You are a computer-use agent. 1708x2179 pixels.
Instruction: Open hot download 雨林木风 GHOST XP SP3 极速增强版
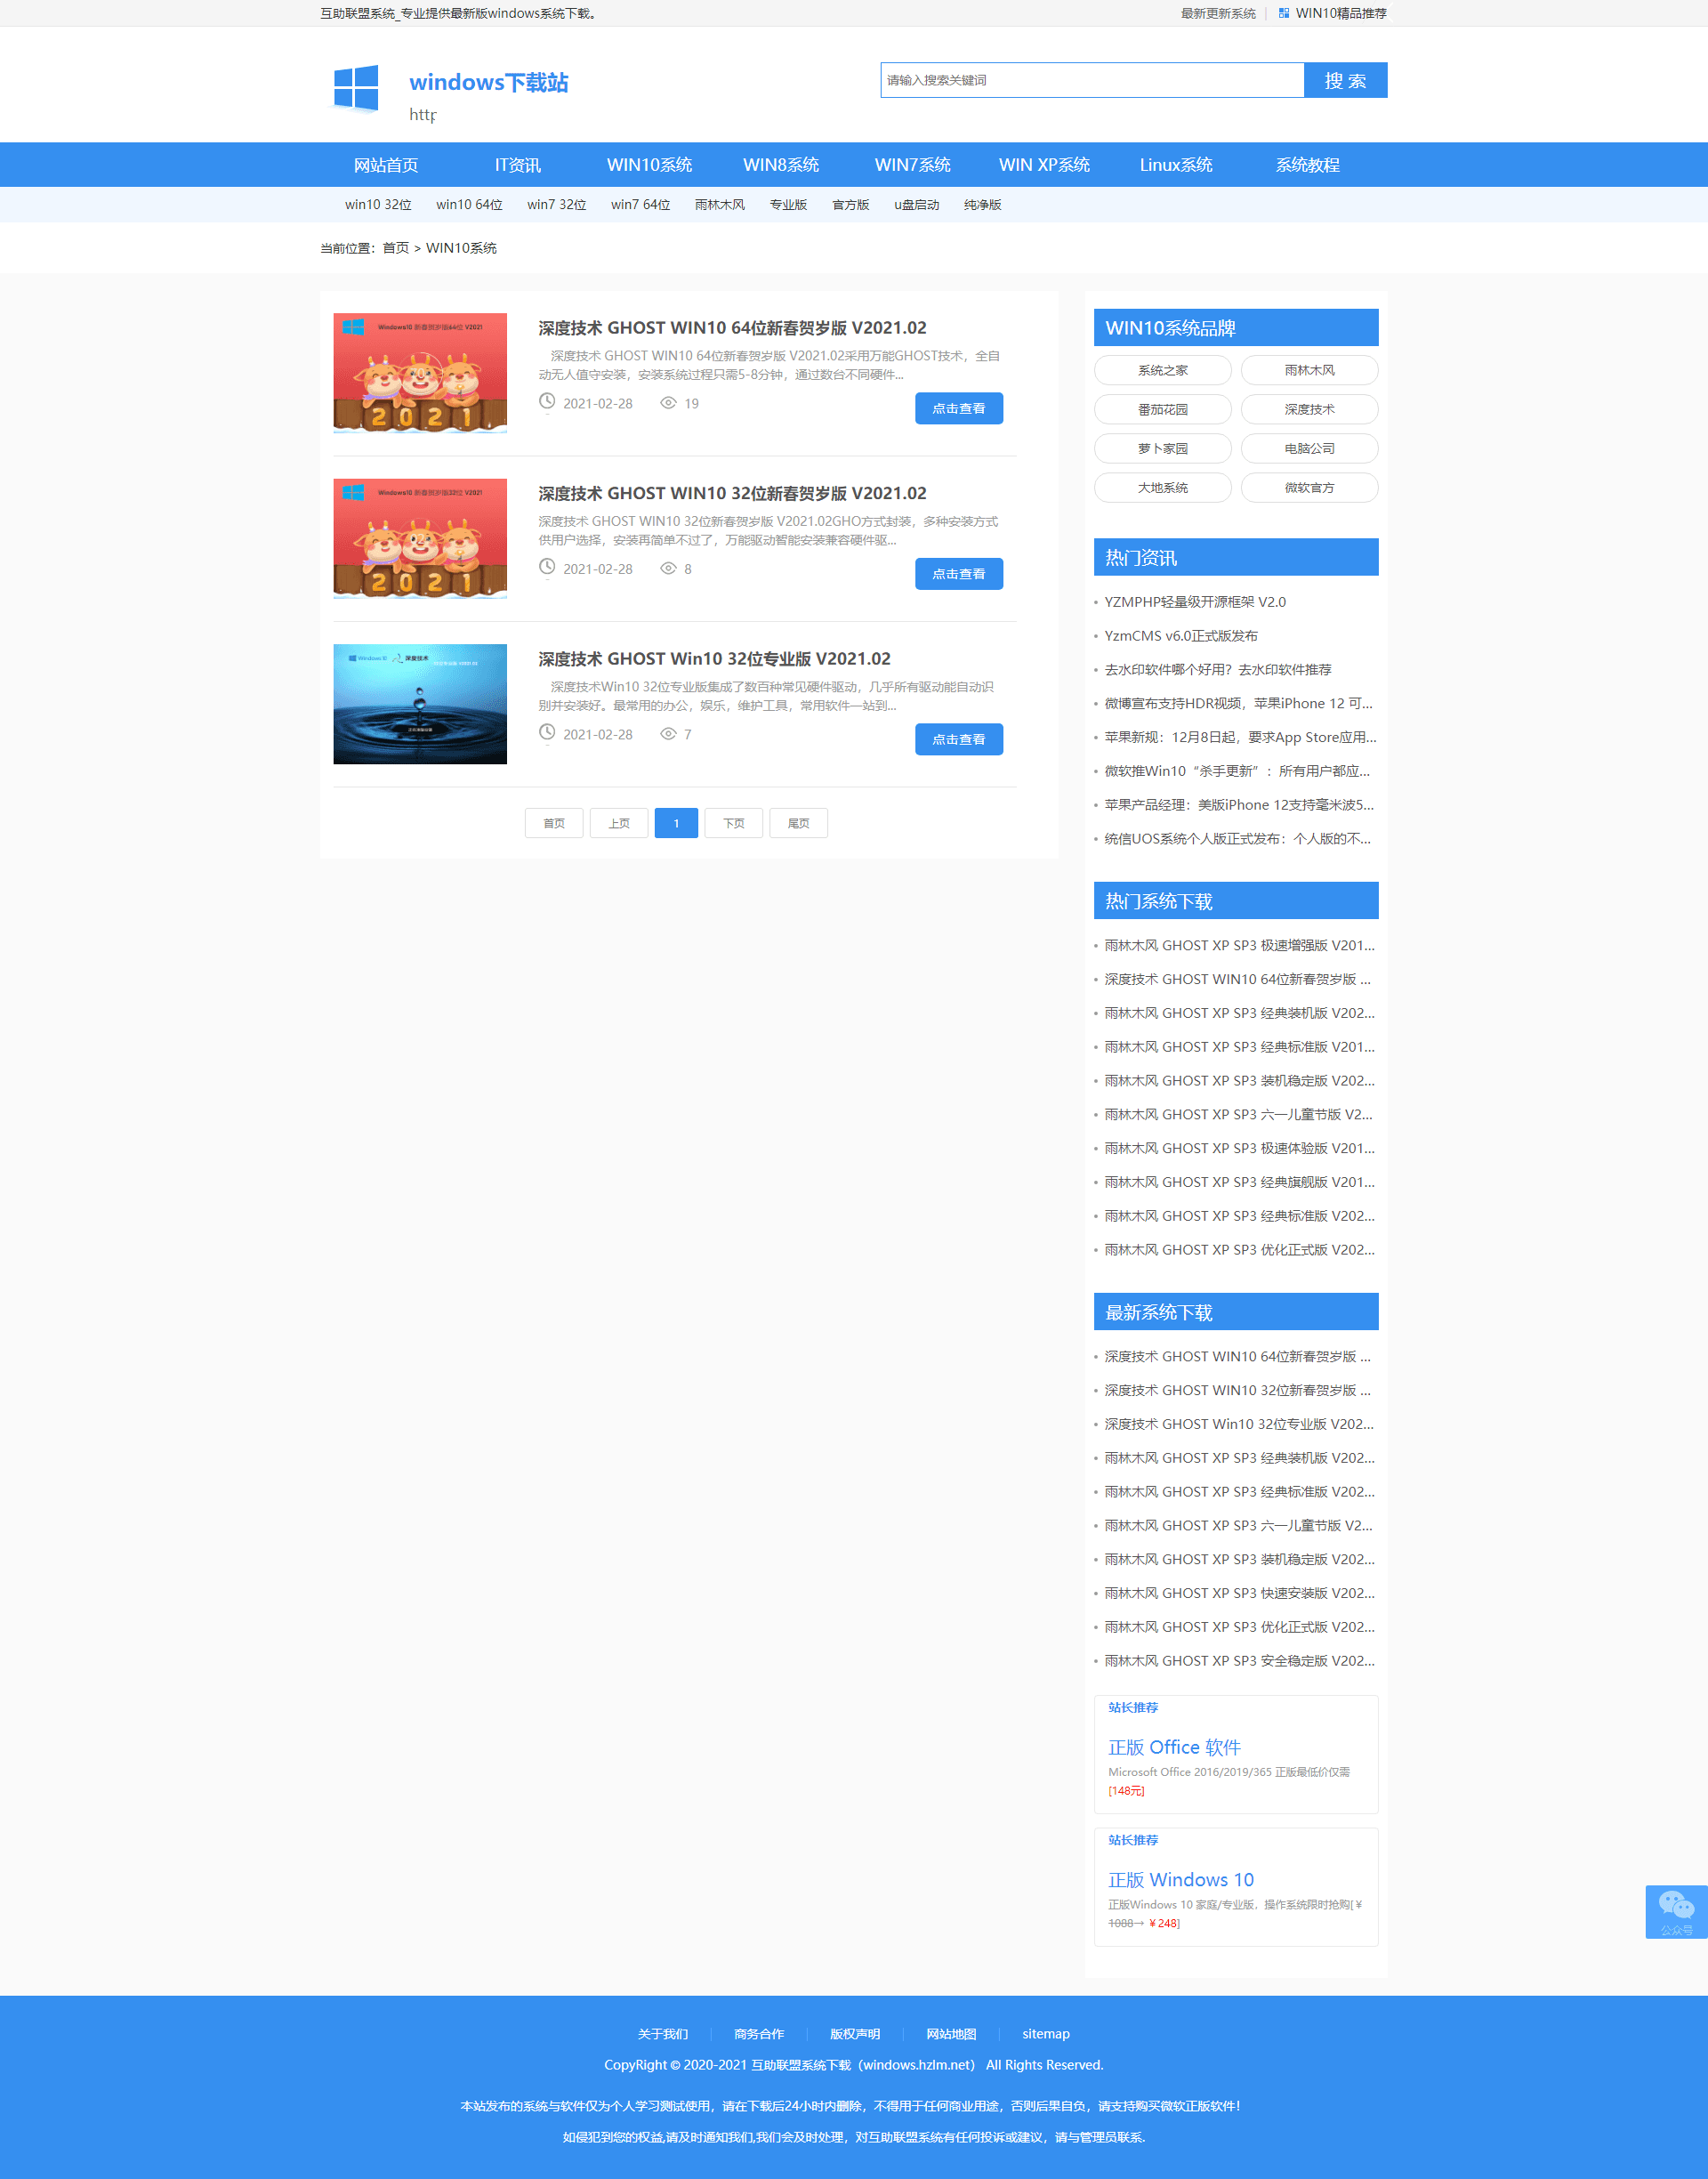point(1239,945)
